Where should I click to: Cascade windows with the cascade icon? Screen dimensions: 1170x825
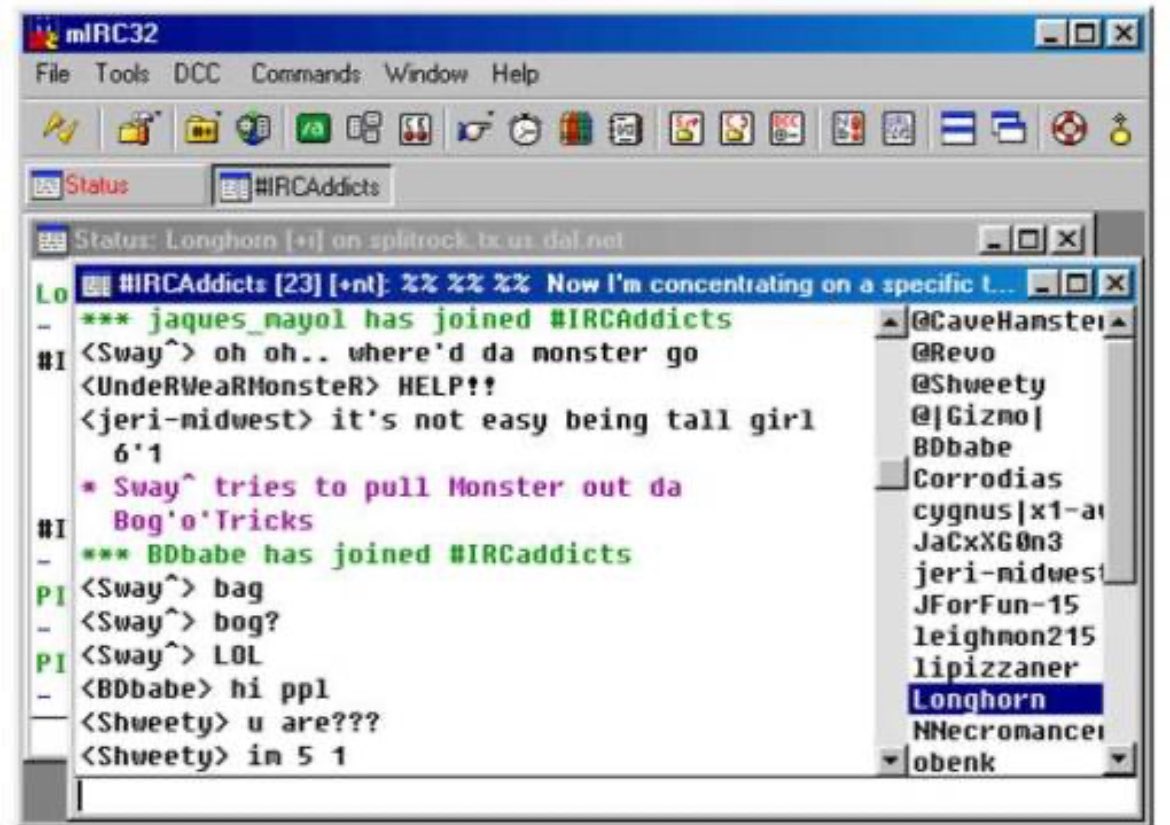[1009, 129]
